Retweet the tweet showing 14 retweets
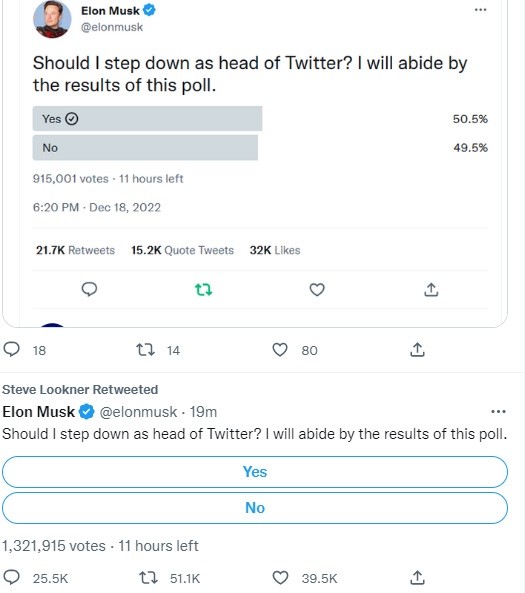The image size is (525, 593). point(146,350)
